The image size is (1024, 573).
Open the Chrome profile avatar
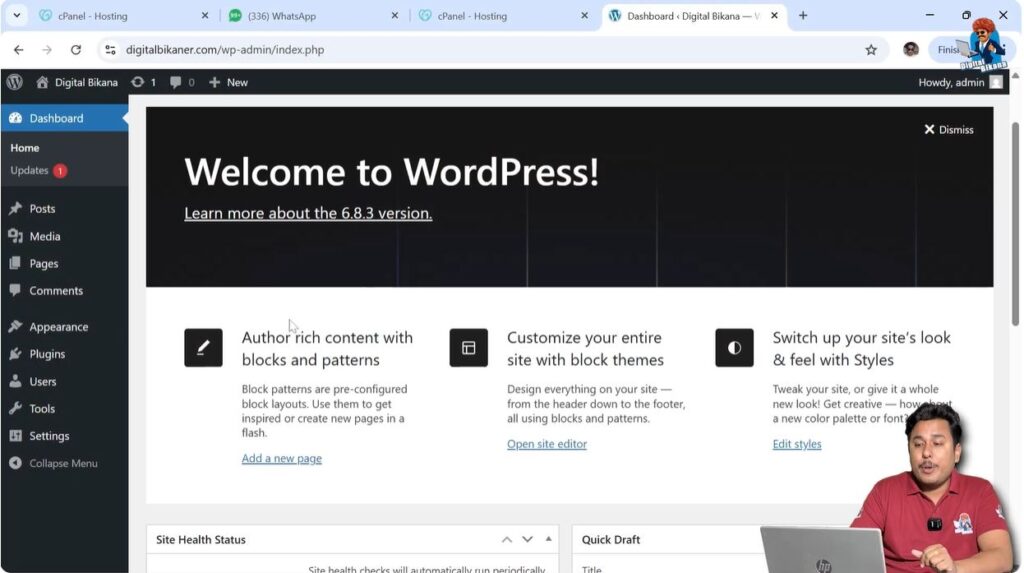coord(911,50)
